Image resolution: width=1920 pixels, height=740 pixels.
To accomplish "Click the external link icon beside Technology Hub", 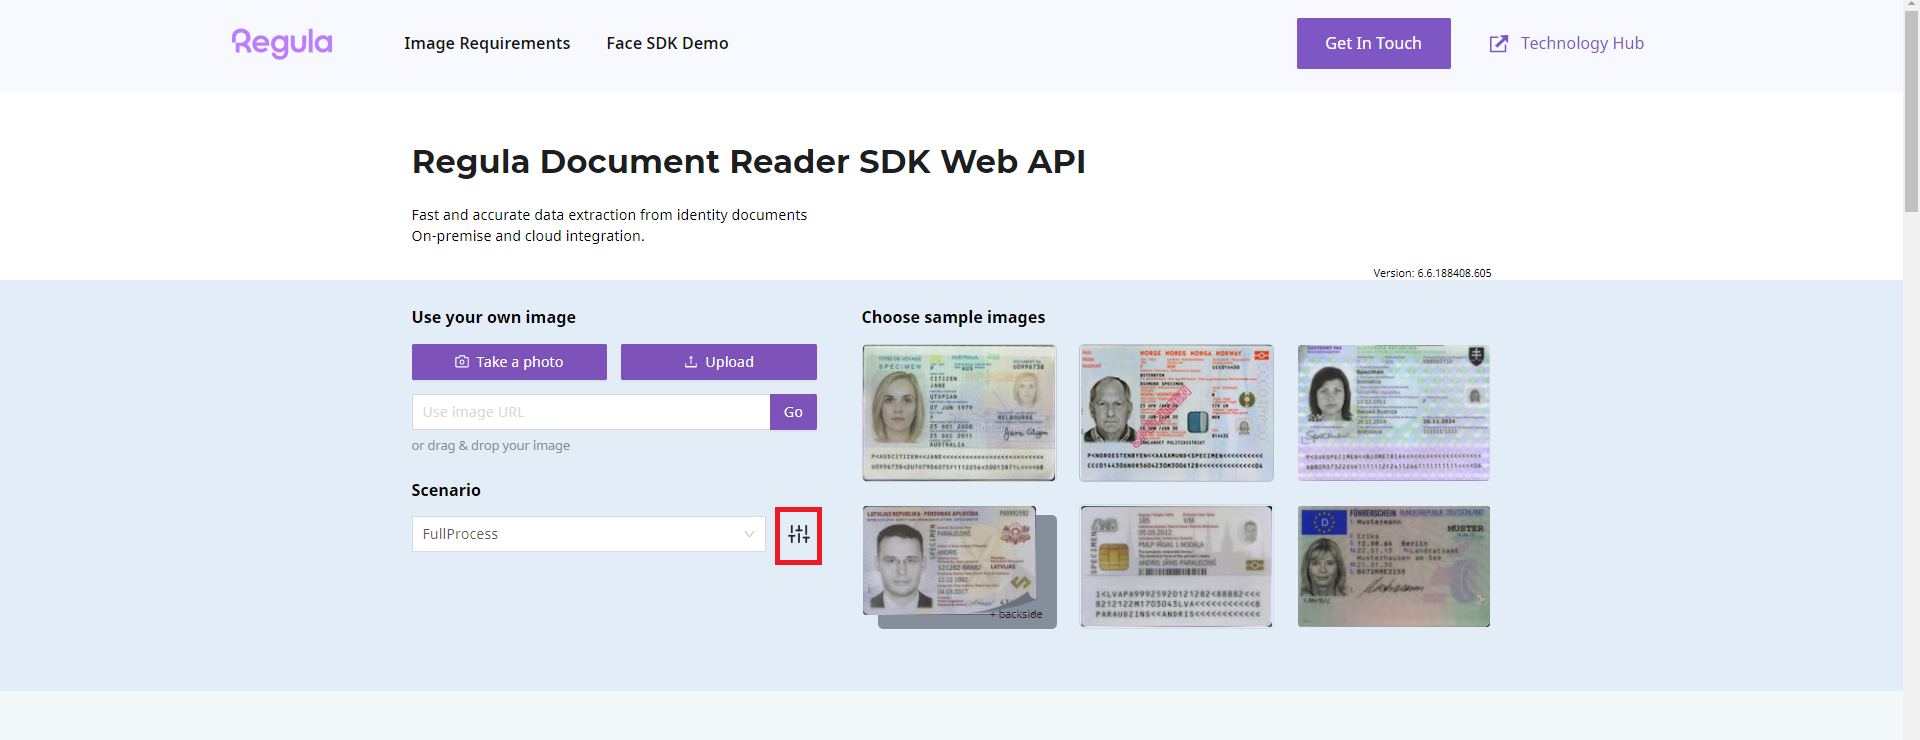I will (x=1498, y=44).
